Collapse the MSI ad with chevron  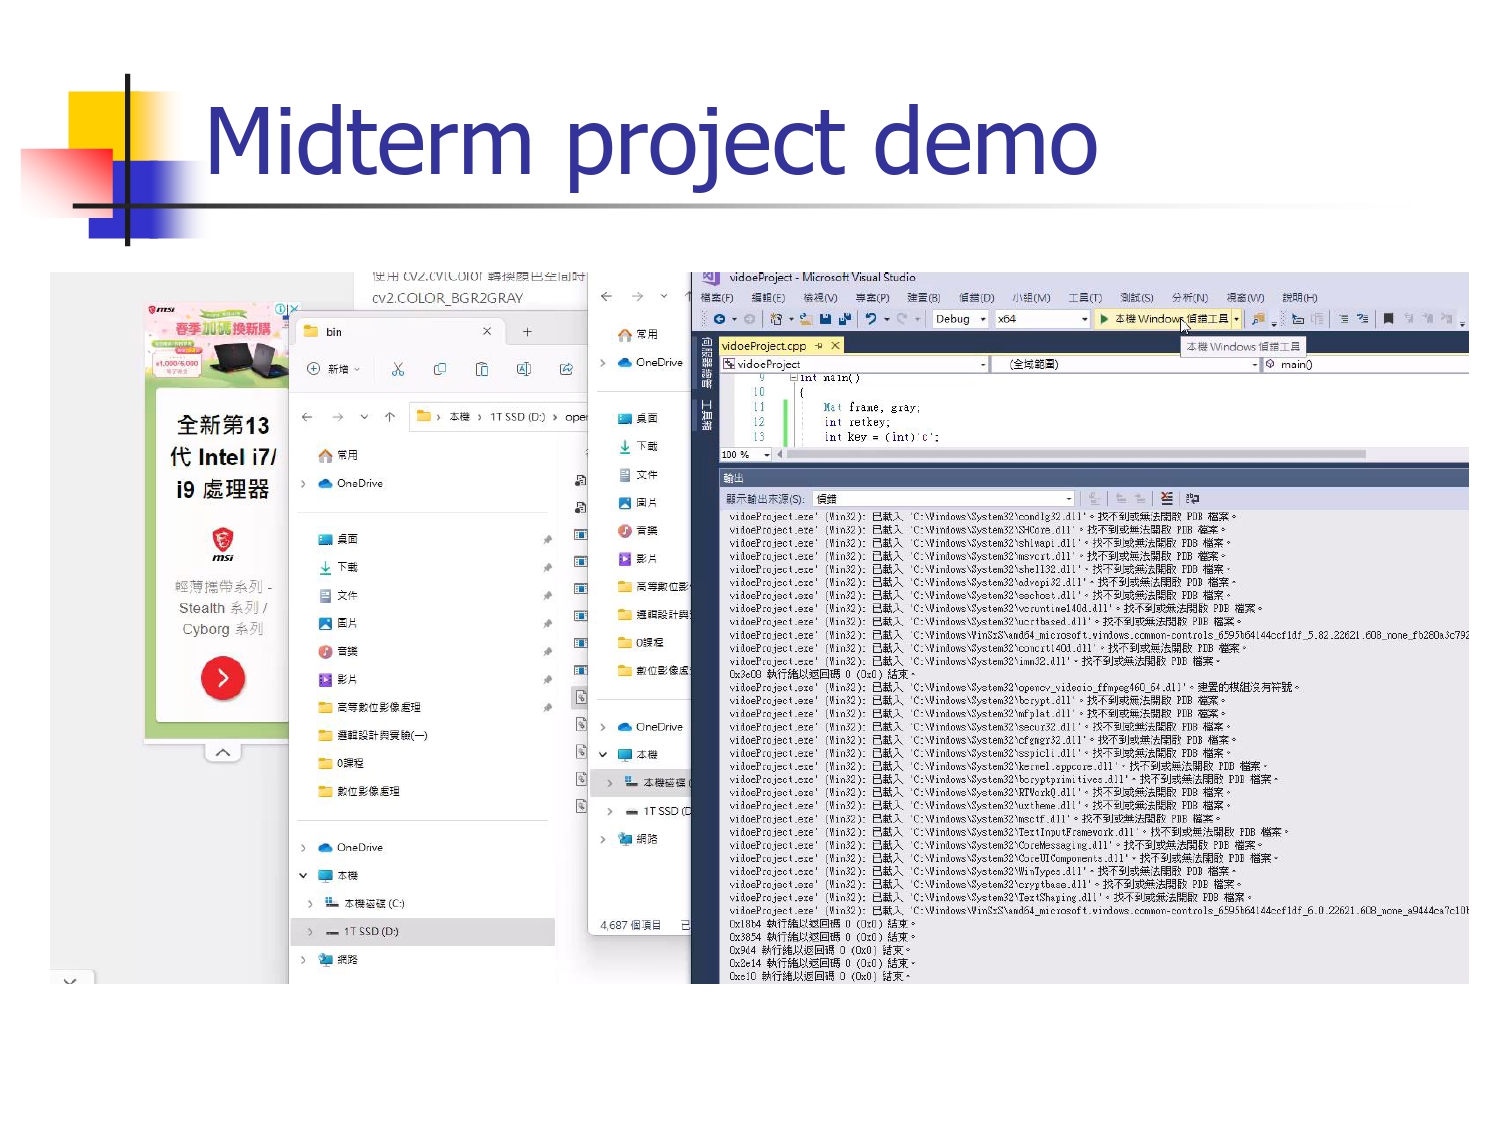(x=223, y=752)
